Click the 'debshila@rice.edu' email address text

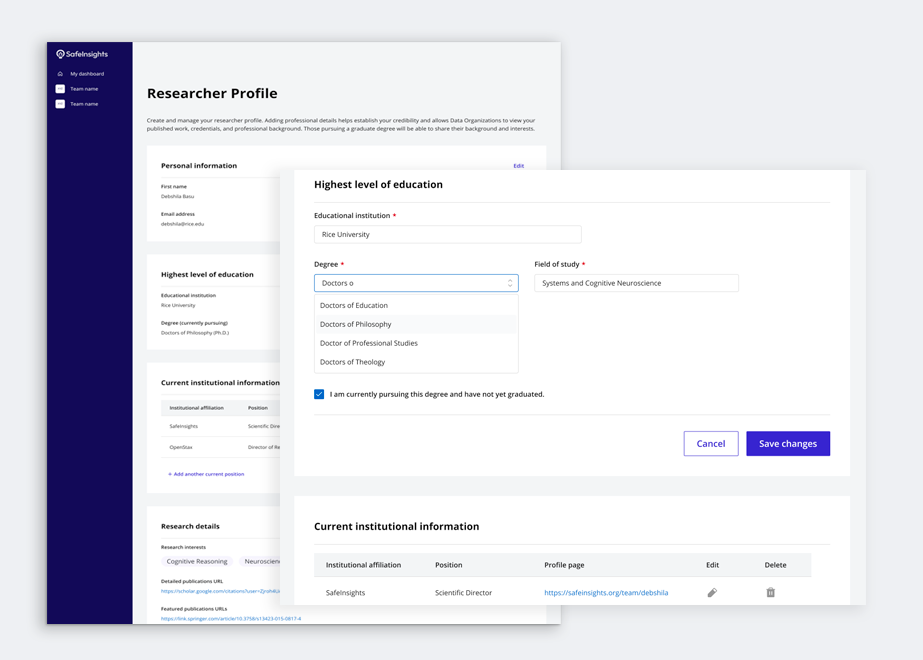(x=182, y=224)
